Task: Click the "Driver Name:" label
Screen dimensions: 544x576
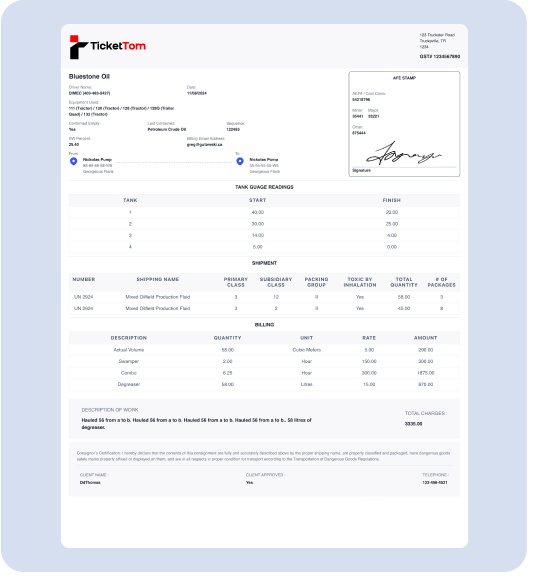Action: click(80, 87)
